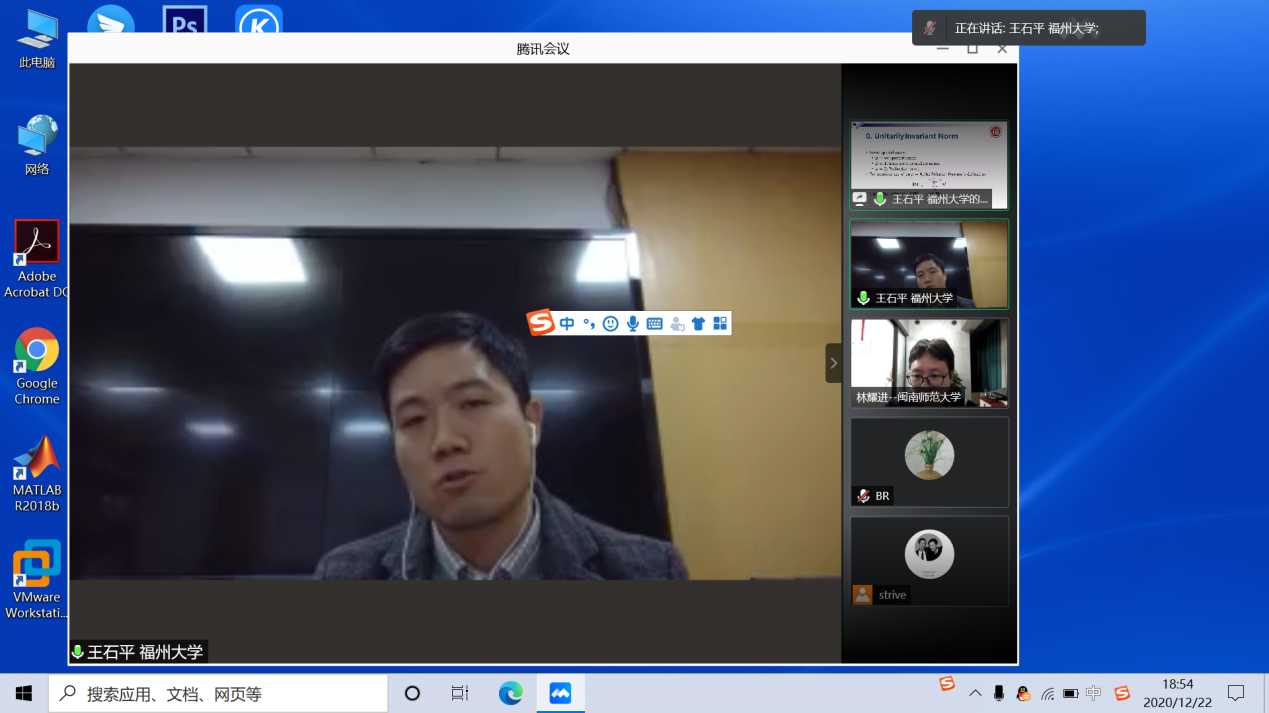1269x713 pixels.
Task: Click the Sogou IME microphone voice input icon
Action: 633,323
